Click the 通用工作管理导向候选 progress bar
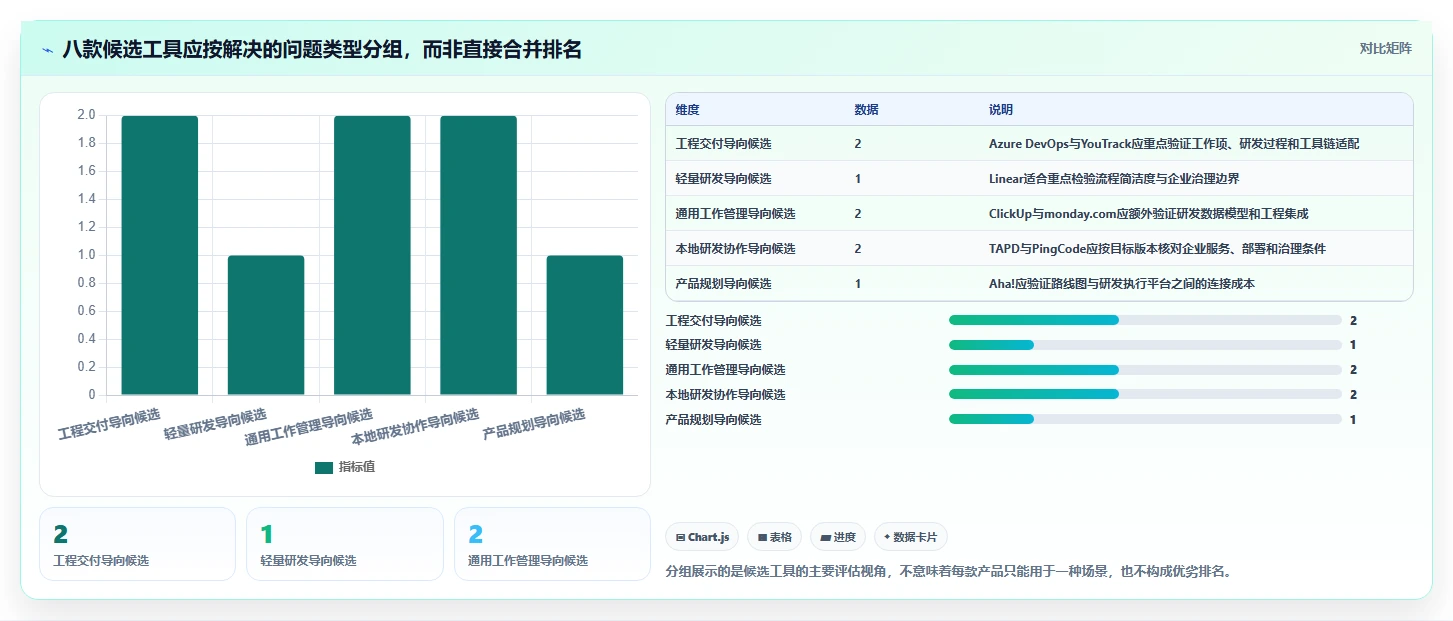 point(1145,370)
